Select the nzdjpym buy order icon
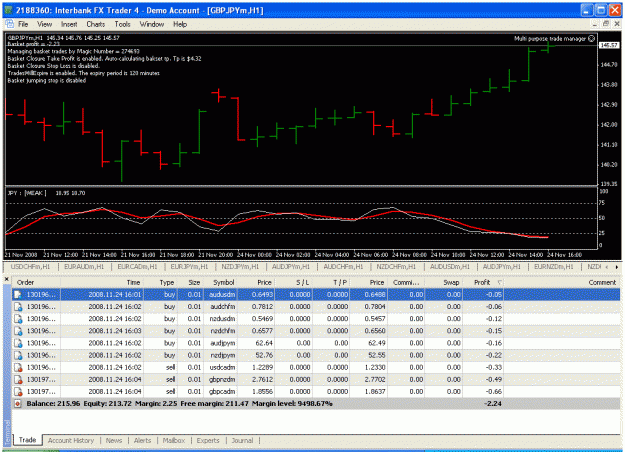The image size is (625, 452). 18,355
